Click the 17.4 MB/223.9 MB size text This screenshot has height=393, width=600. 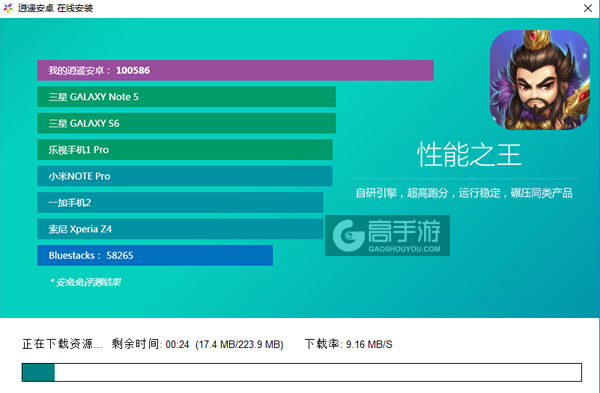pyautogui.click(x=240, y=344)
